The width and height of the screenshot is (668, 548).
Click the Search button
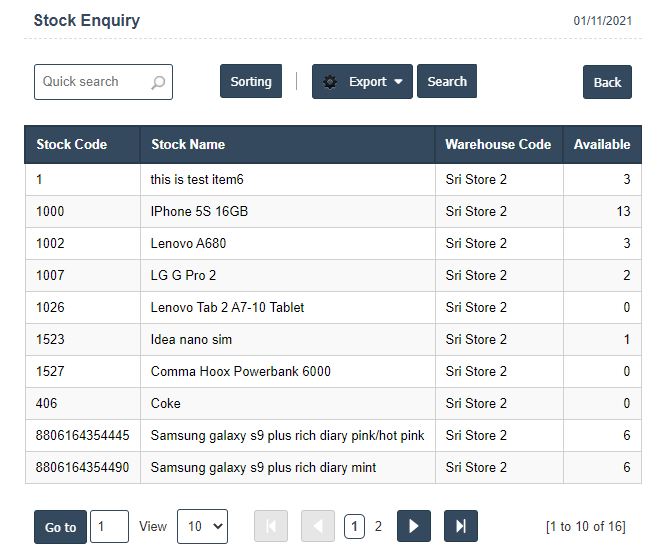(447, 82)
